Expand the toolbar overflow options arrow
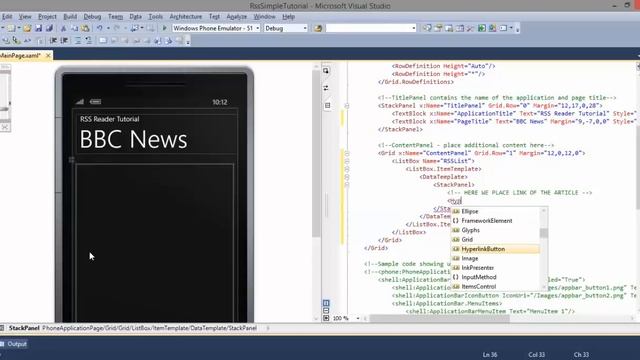The image size is (640, 360). click(518, 29)
